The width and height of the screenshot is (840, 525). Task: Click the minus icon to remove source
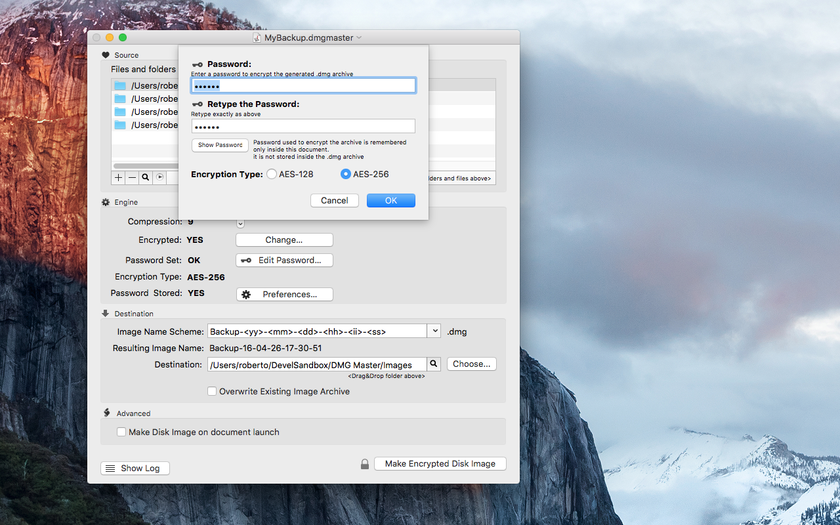point(132,177)
